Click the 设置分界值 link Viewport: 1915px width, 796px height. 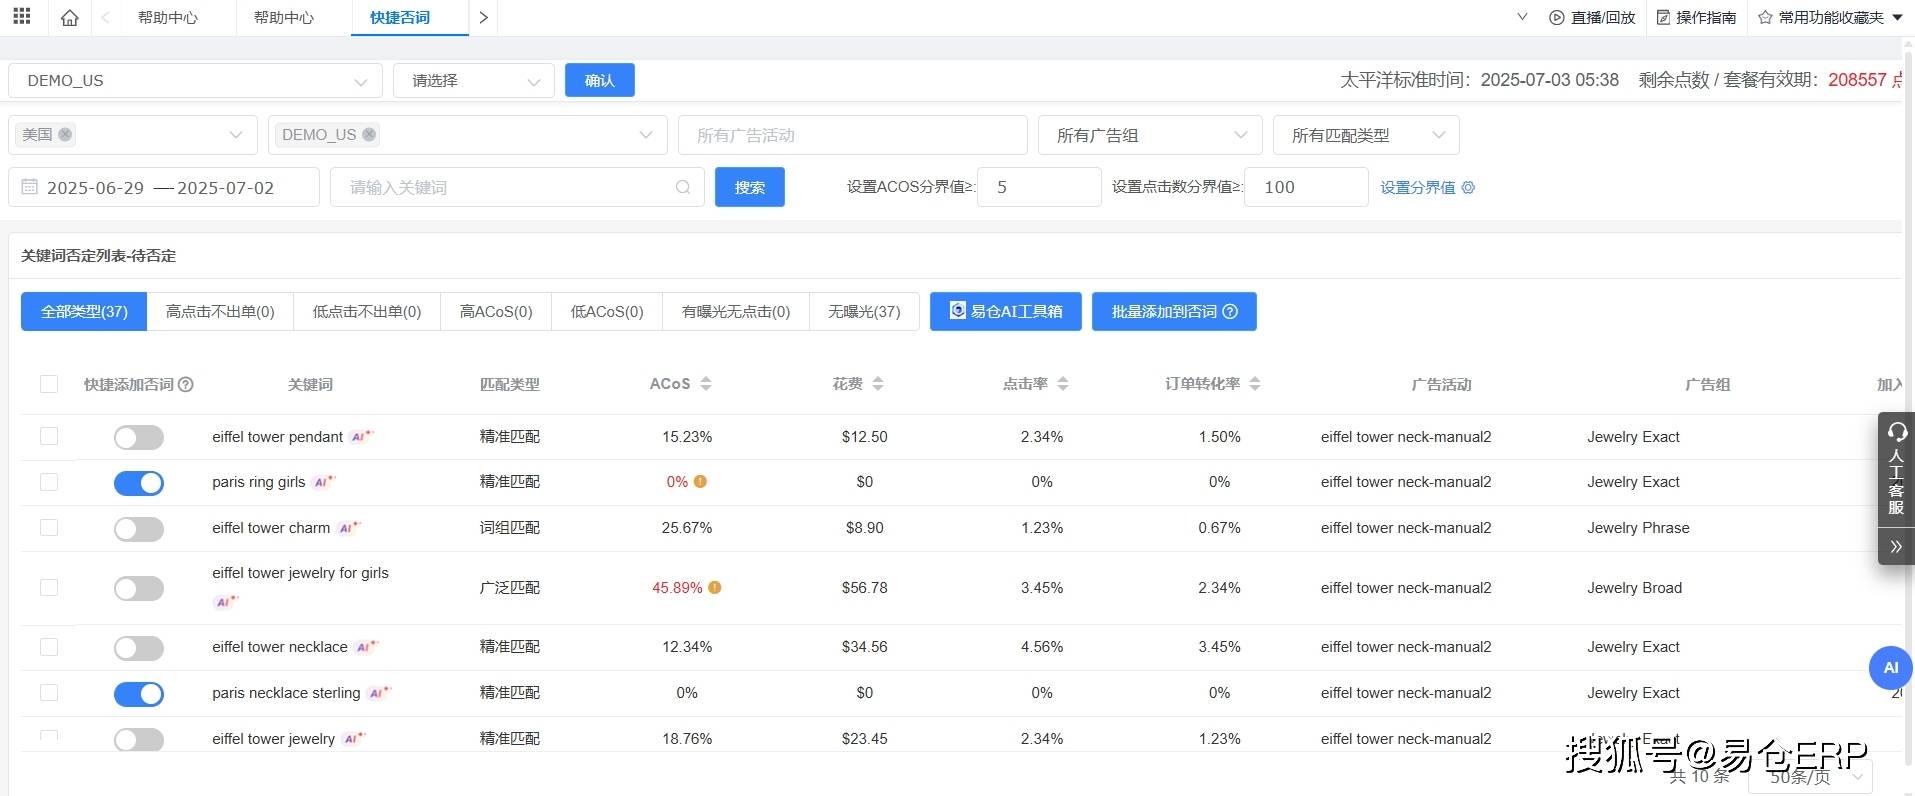point(1418,187)
